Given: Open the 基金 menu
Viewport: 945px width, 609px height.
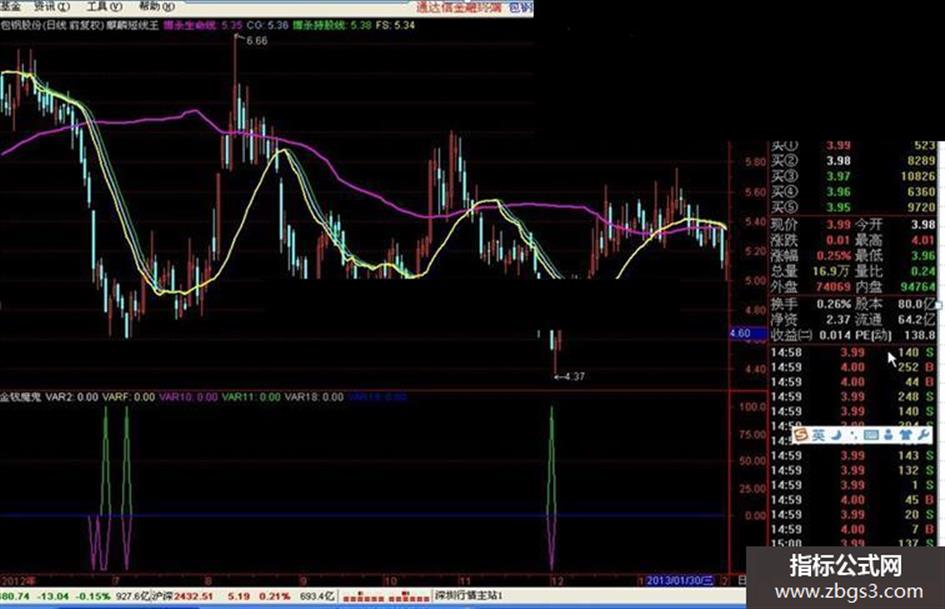Looking at the screenshot, I should pyautogui.click(x=11, y=6).
